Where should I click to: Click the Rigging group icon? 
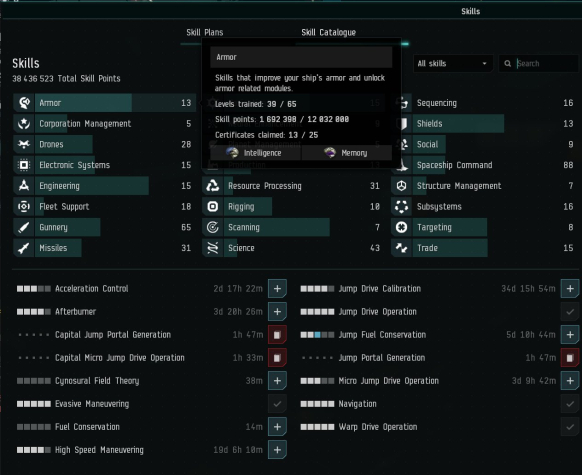pos(213,207)
